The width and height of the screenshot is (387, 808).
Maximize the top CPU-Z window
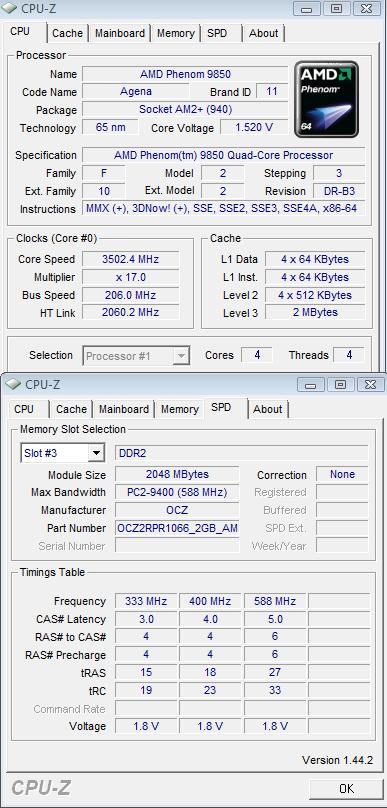pos(336,8)
